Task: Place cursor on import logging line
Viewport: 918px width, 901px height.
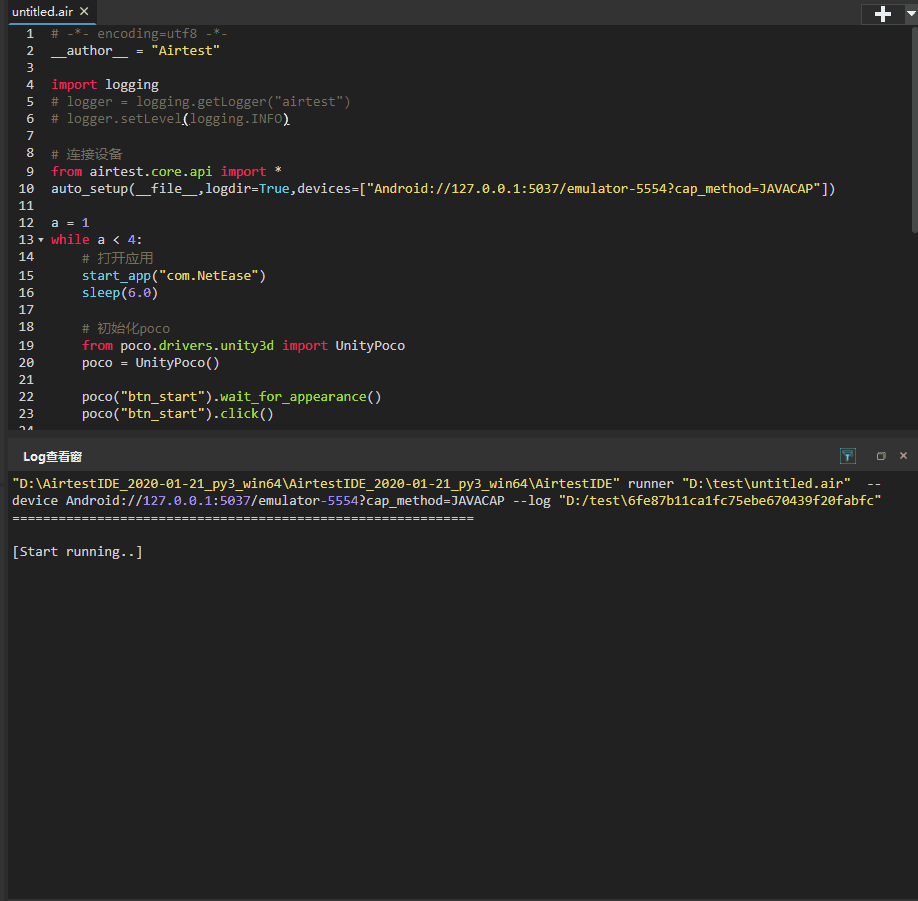Action: (x=105, y=85)
